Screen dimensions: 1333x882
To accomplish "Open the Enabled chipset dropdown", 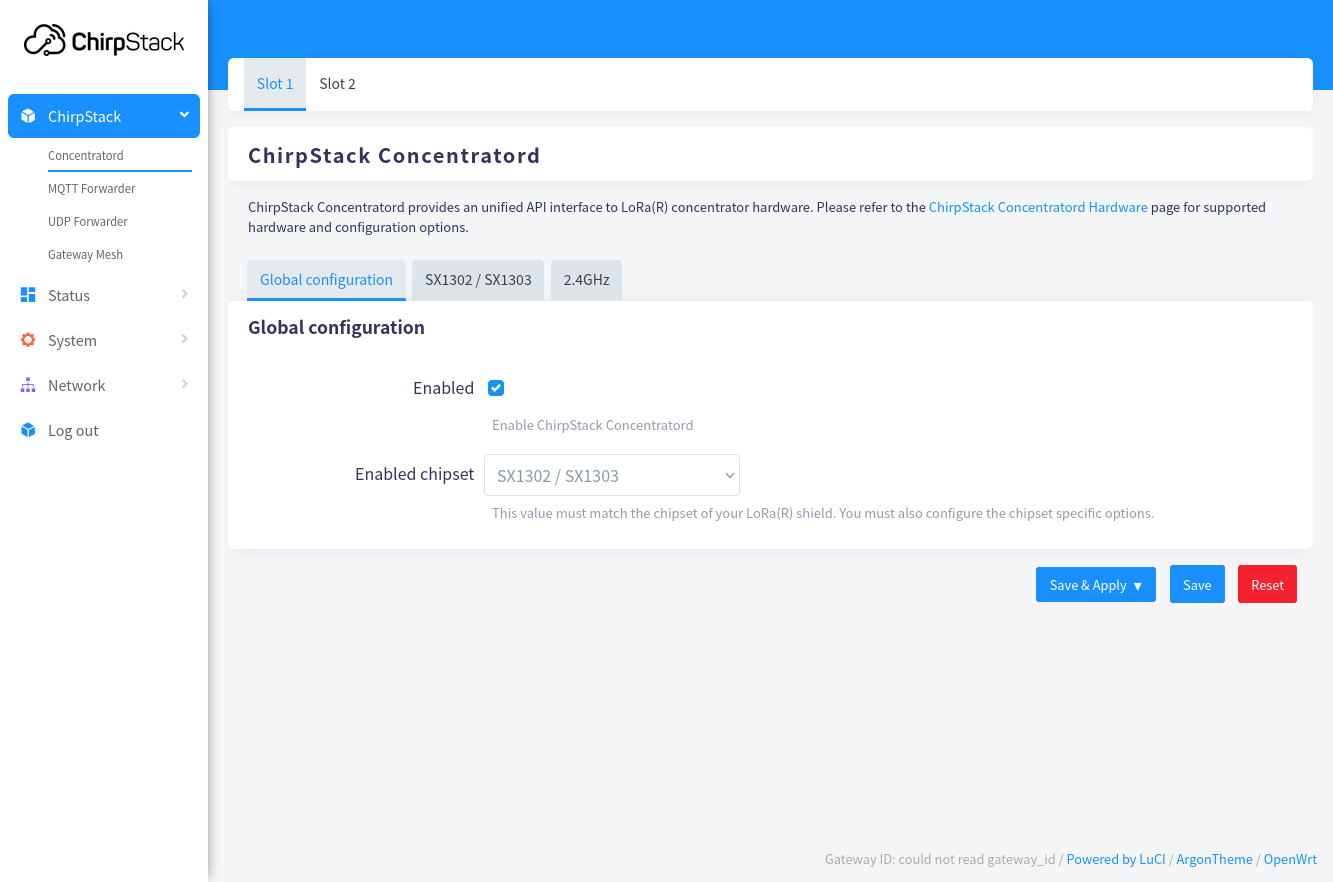I will (612, 475).
